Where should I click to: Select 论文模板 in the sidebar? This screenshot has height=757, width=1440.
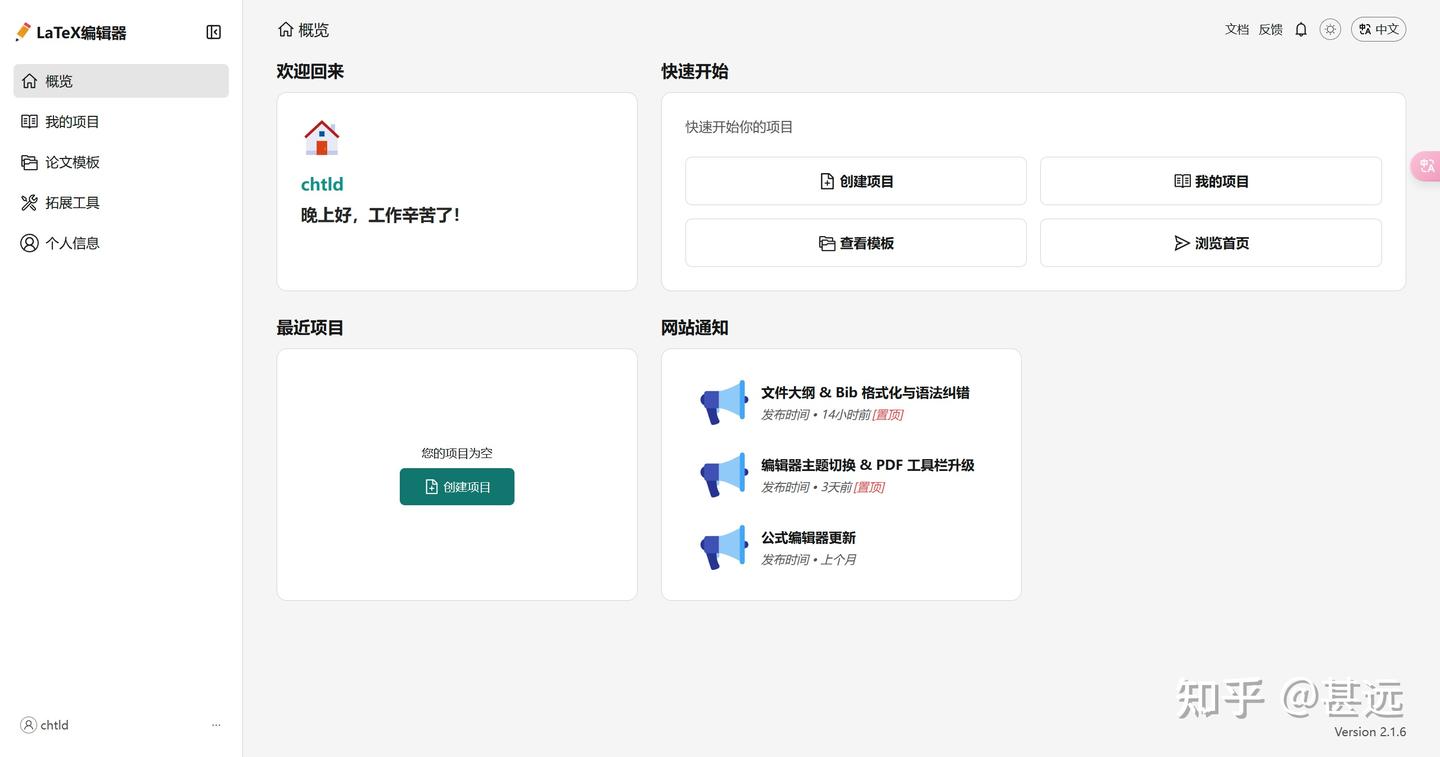(70, 161)
